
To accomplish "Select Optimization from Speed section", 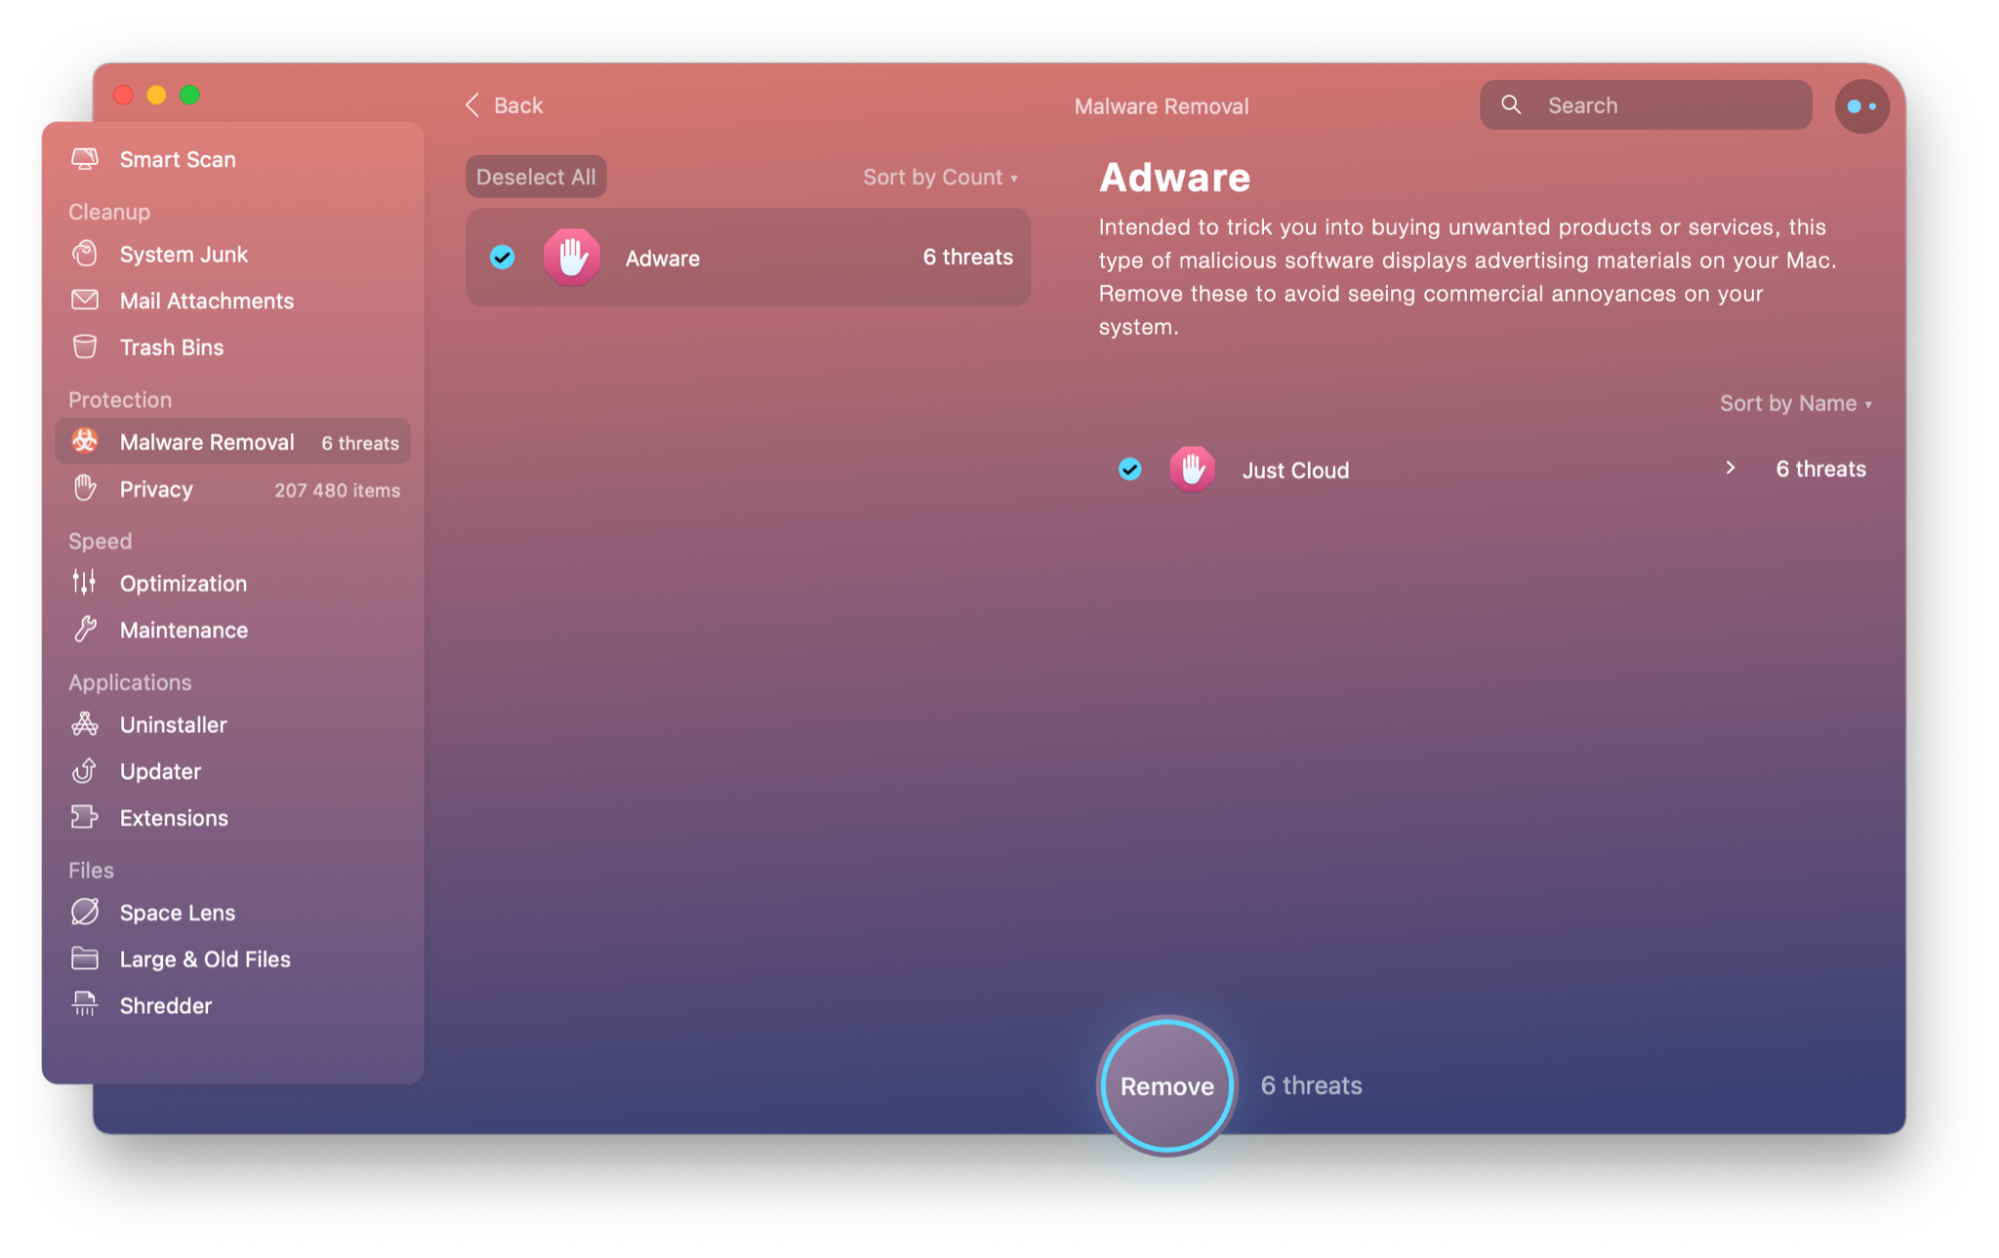I will coord(183,583).
